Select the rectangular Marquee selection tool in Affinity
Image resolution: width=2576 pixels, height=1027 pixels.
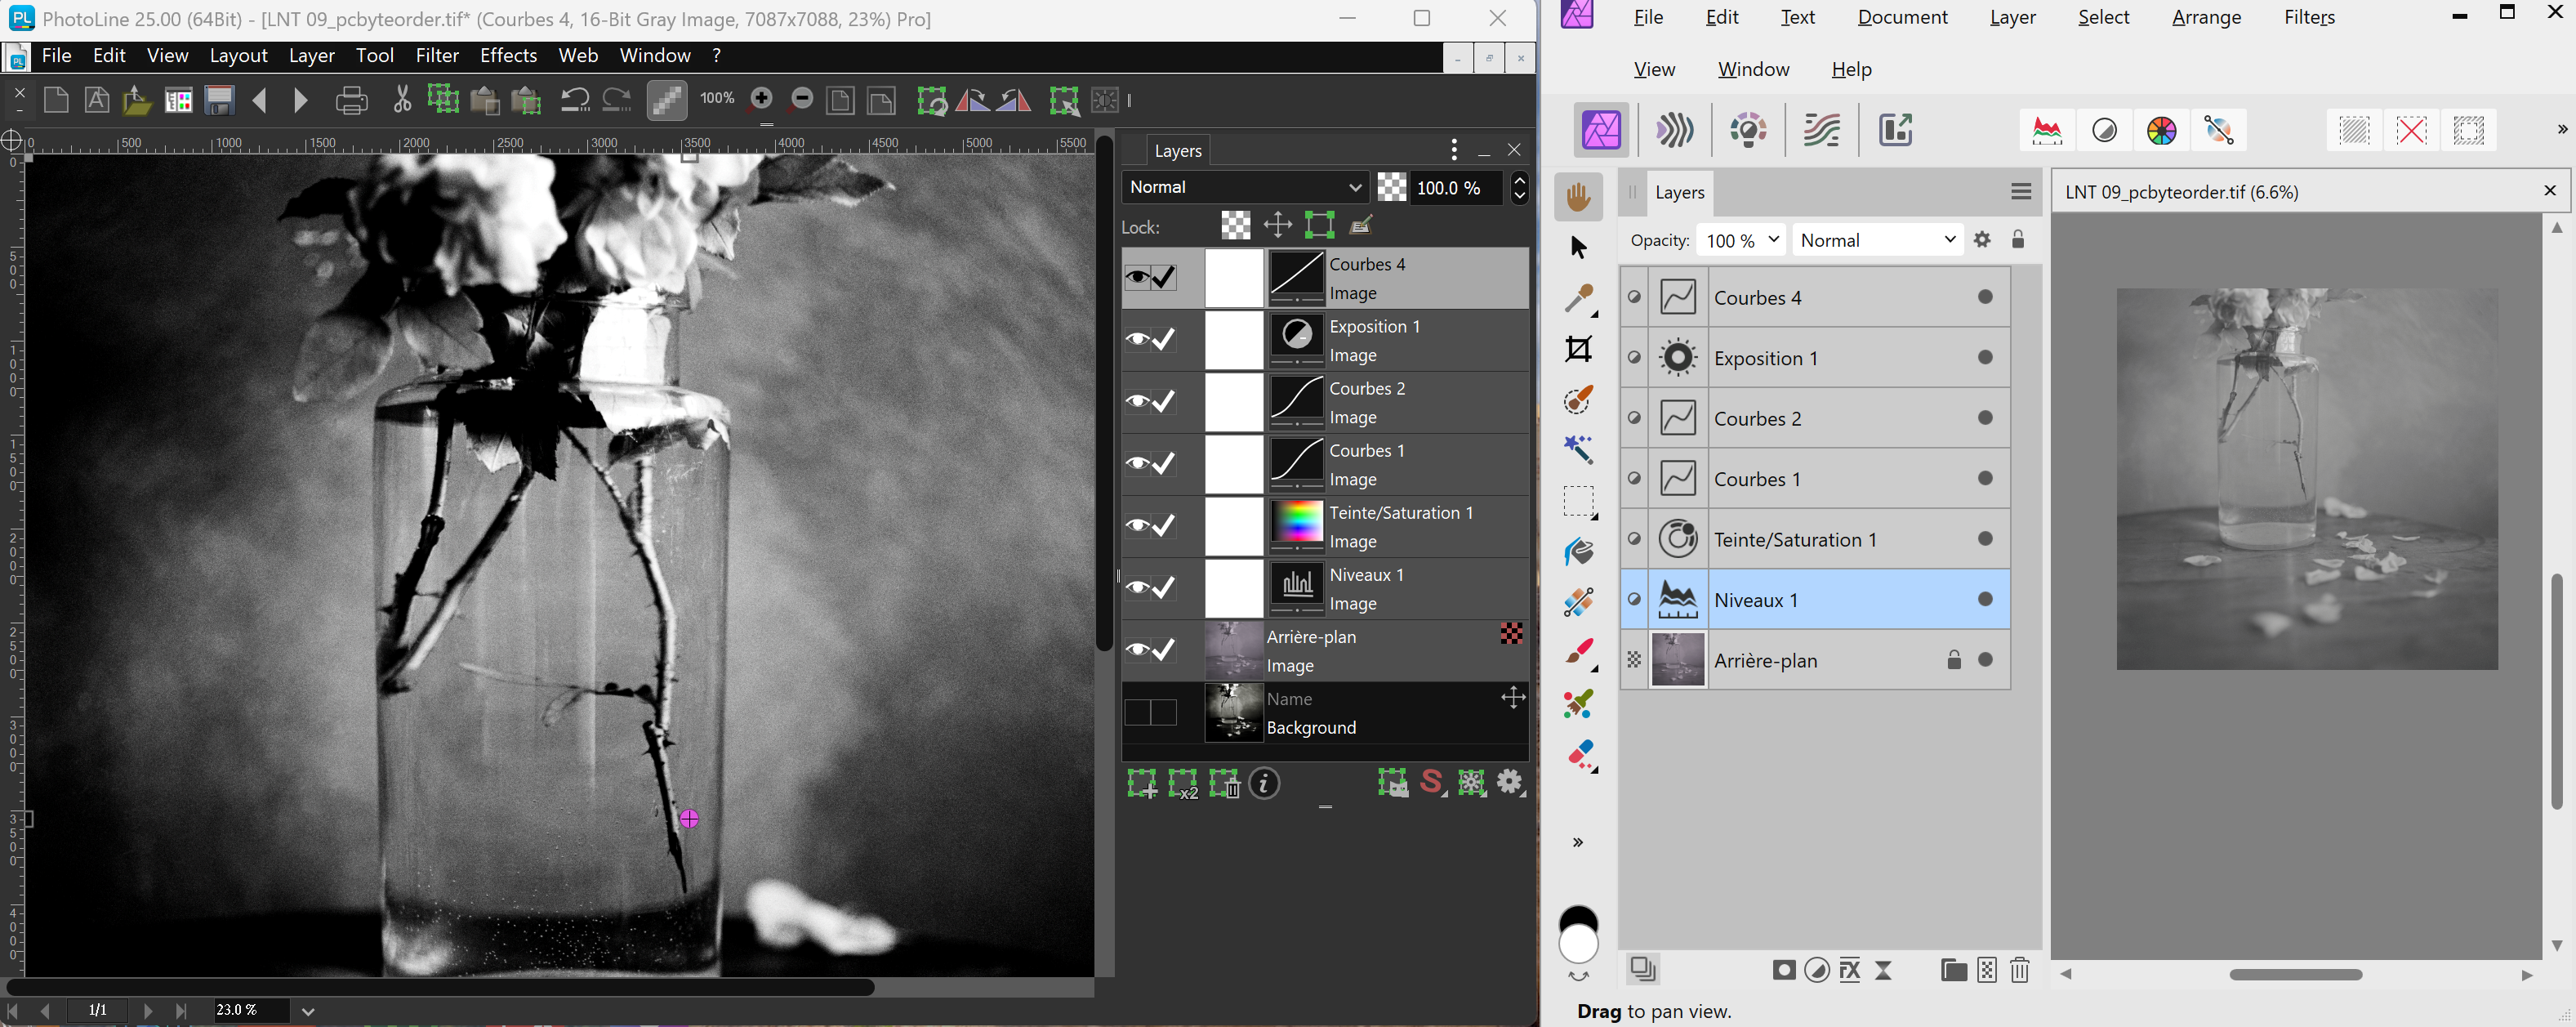tap(1580, 502)
